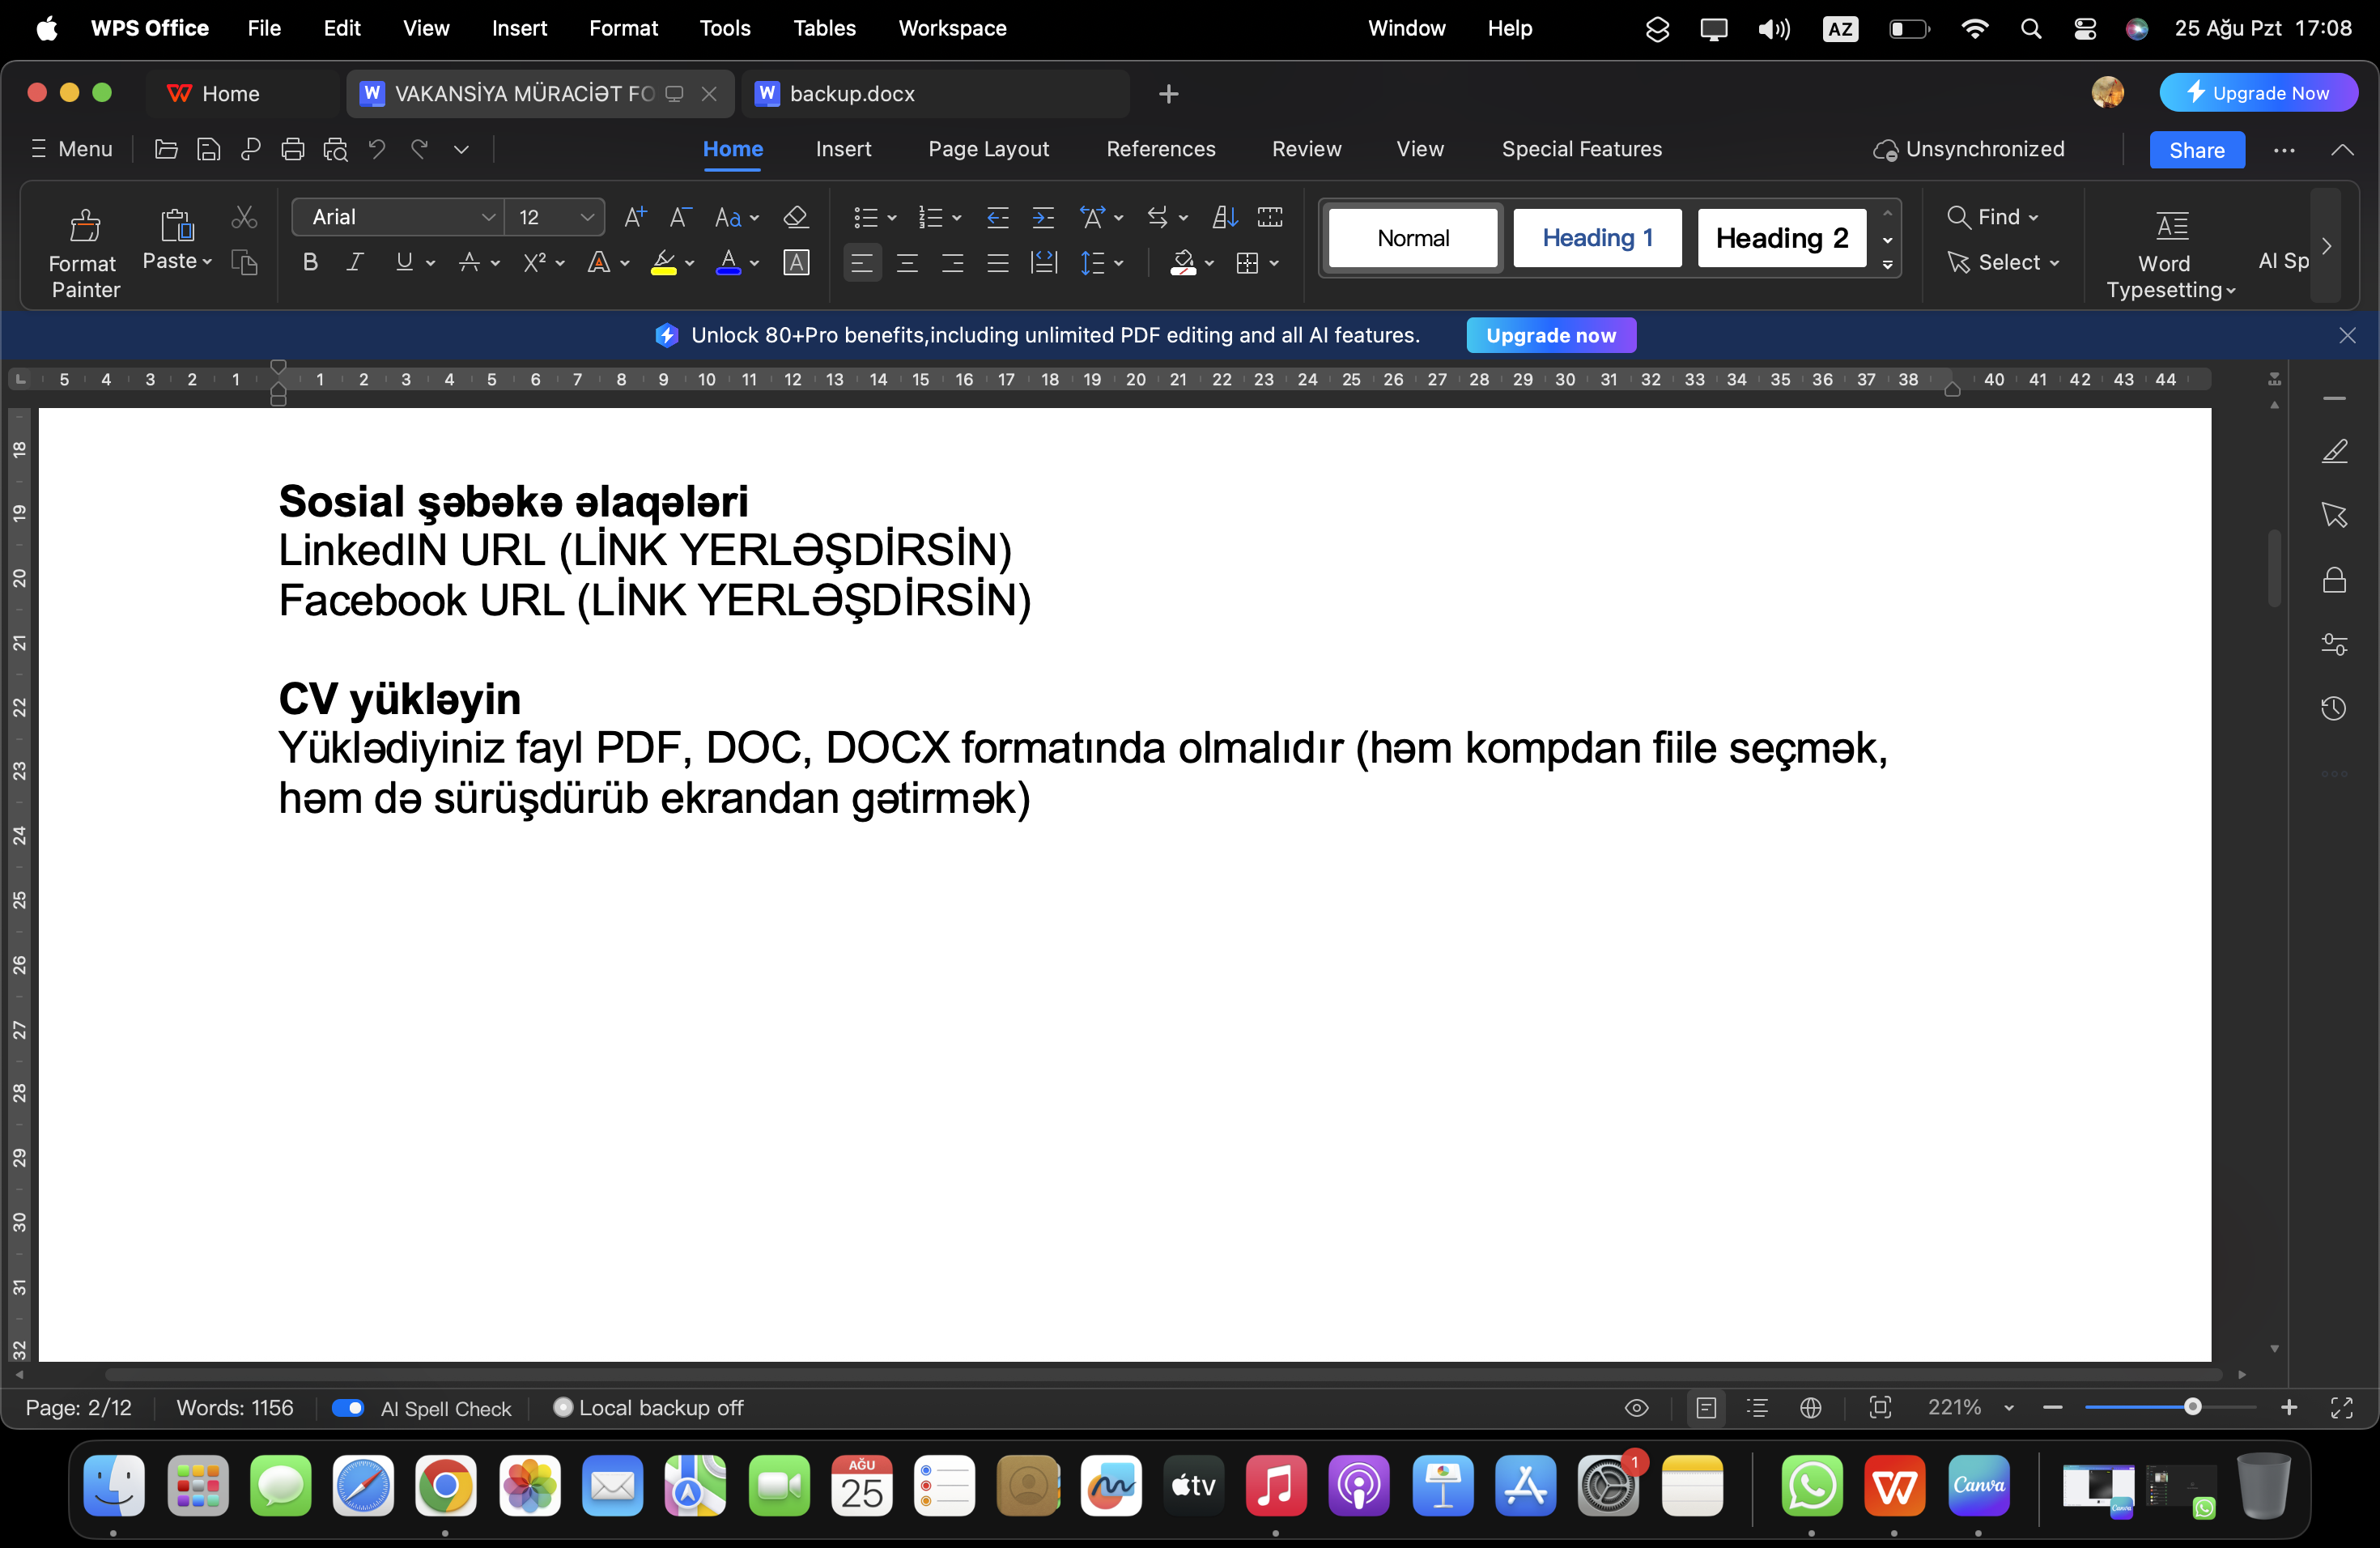
Task: Click the Format Painter icon
Action: (x=85, y=226)
